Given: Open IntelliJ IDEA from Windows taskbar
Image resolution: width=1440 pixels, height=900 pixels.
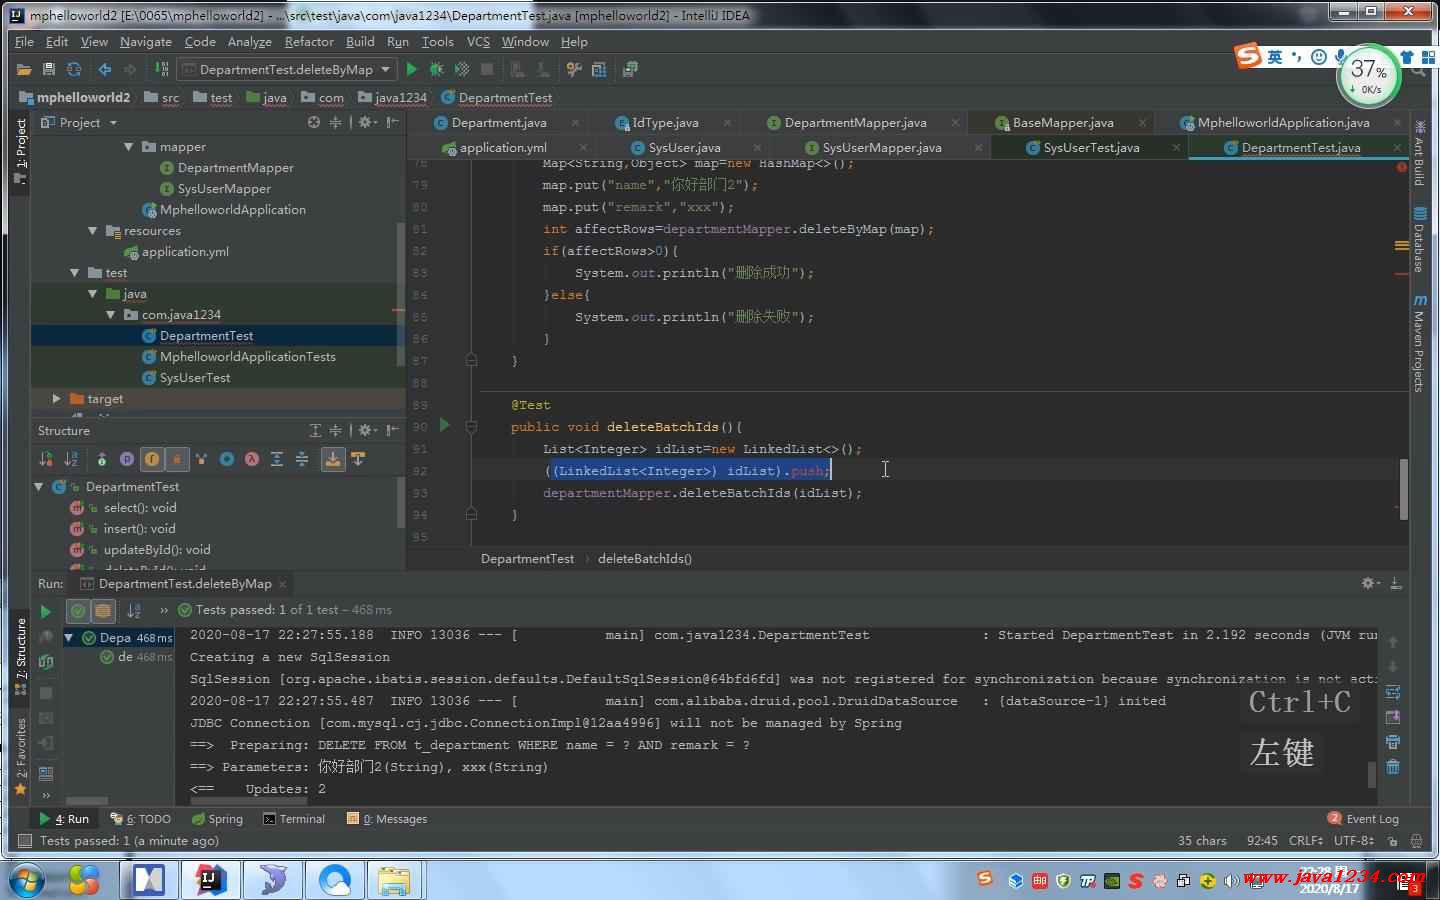Looking at the screenshot, I should pos(209,880).
